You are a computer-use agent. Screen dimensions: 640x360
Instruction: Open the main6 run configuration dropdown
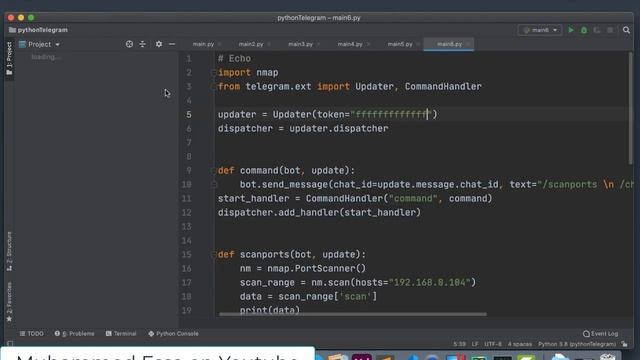click(540, 30)
